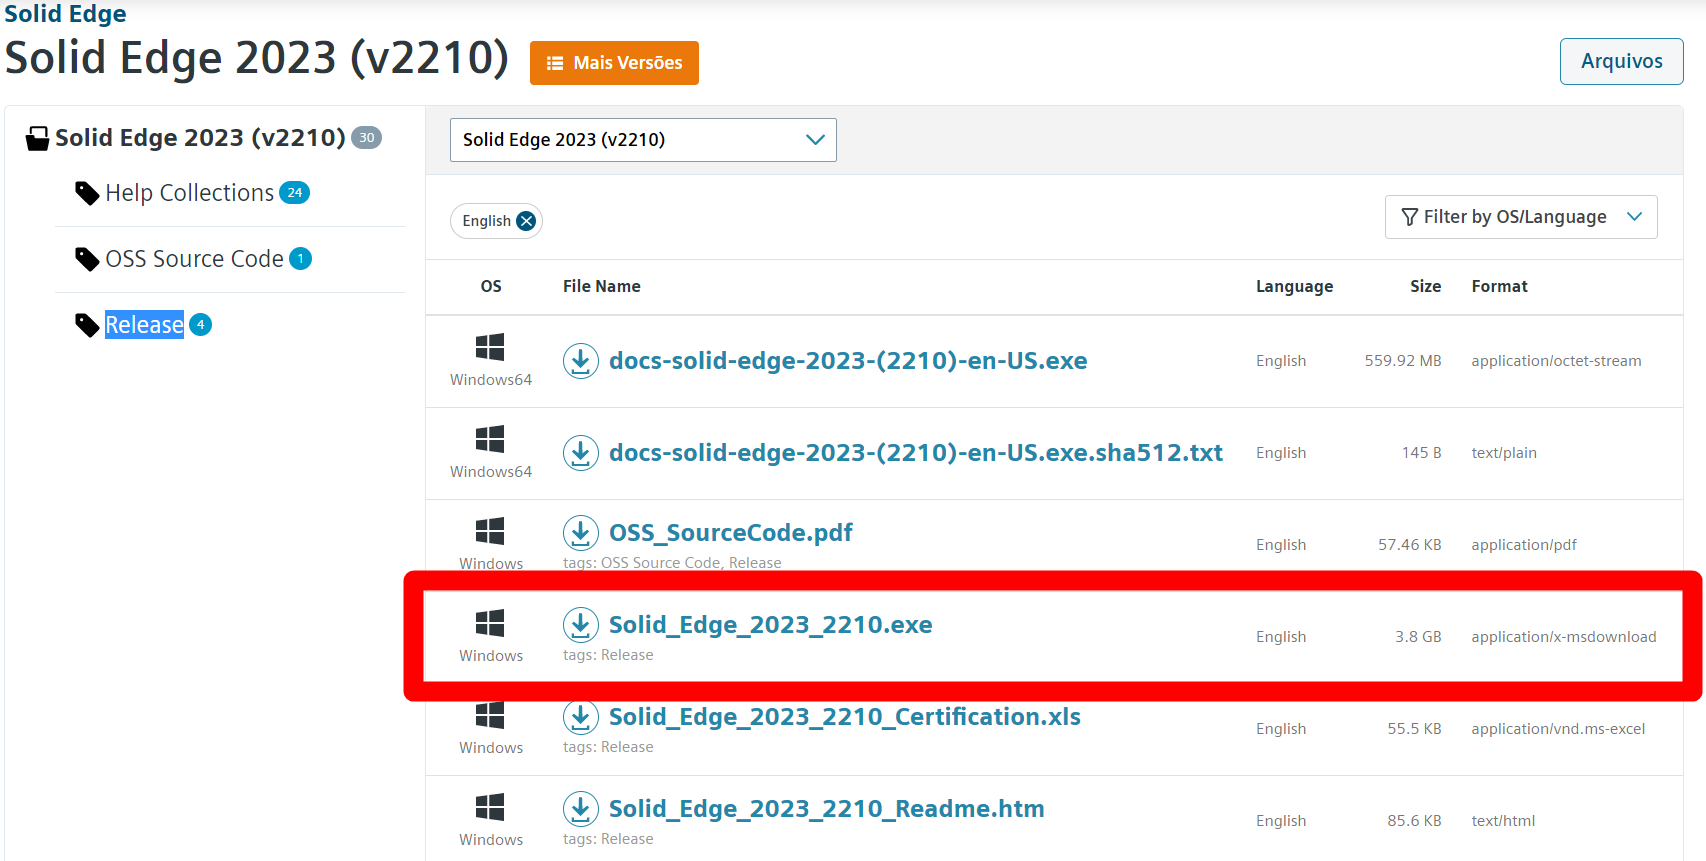Screen dimensions: 1706x861
Task: Select OSS Source Code category in sidebar
Action: tap(195, 259)
